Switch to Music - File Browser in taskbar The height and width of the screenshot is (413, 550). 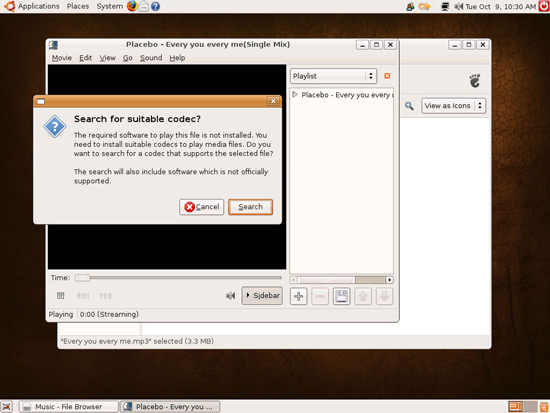point(68,407)
